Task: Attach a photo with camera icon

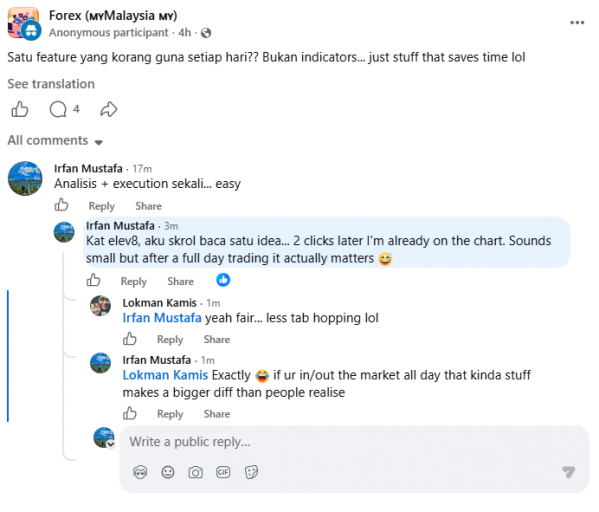Action: click(x=196, y=472)
